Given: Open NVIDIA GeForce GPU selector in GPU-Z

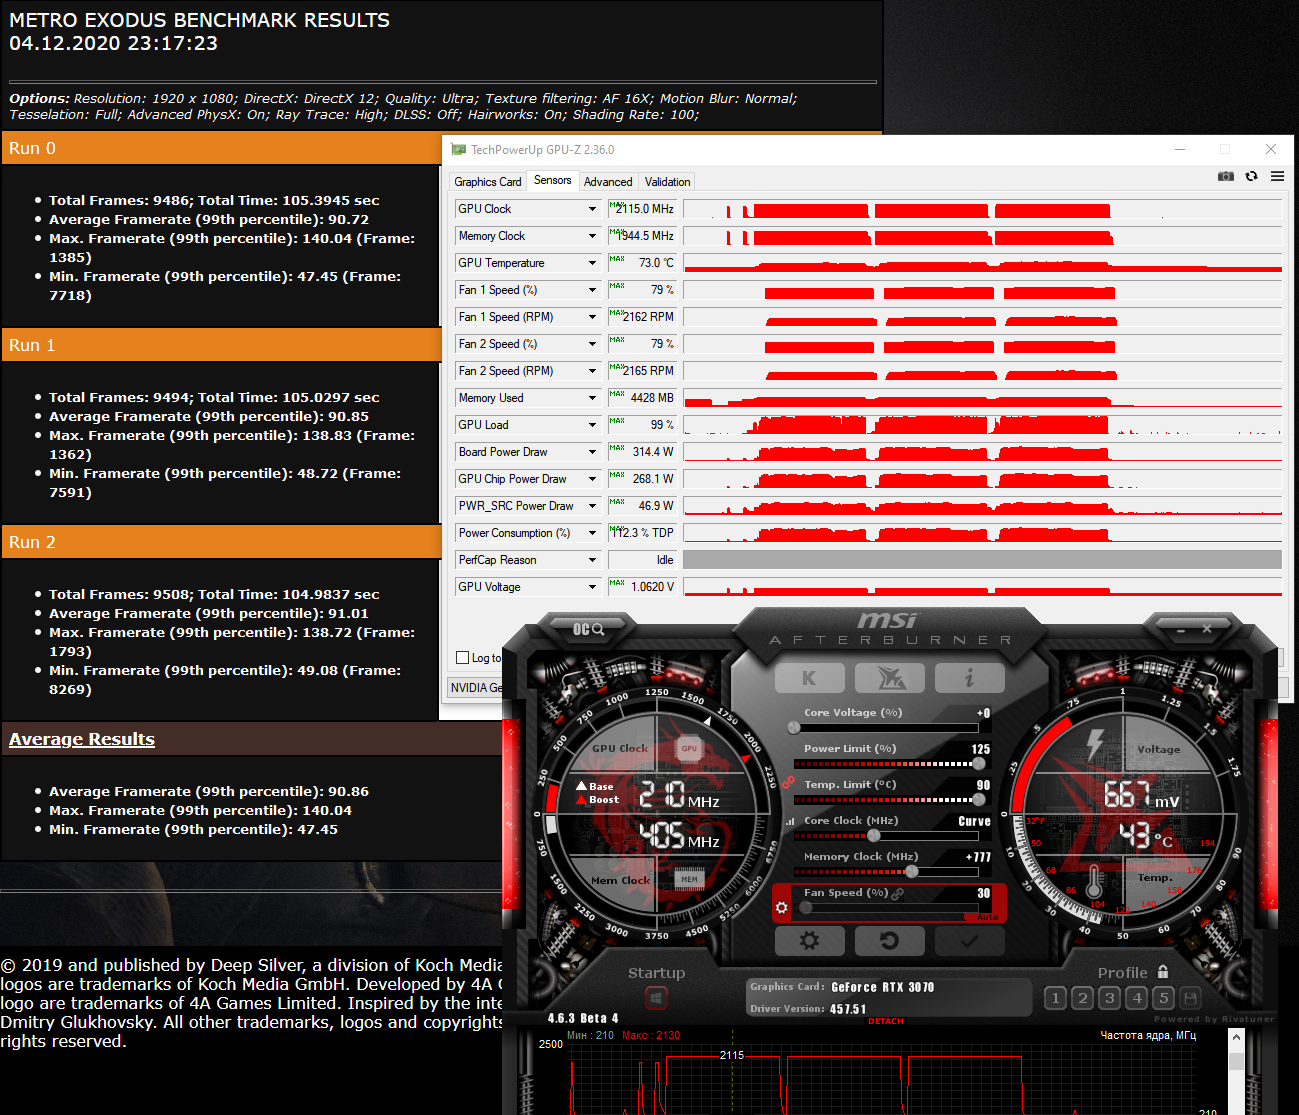Looking at the screenshot, I should 476,688.
